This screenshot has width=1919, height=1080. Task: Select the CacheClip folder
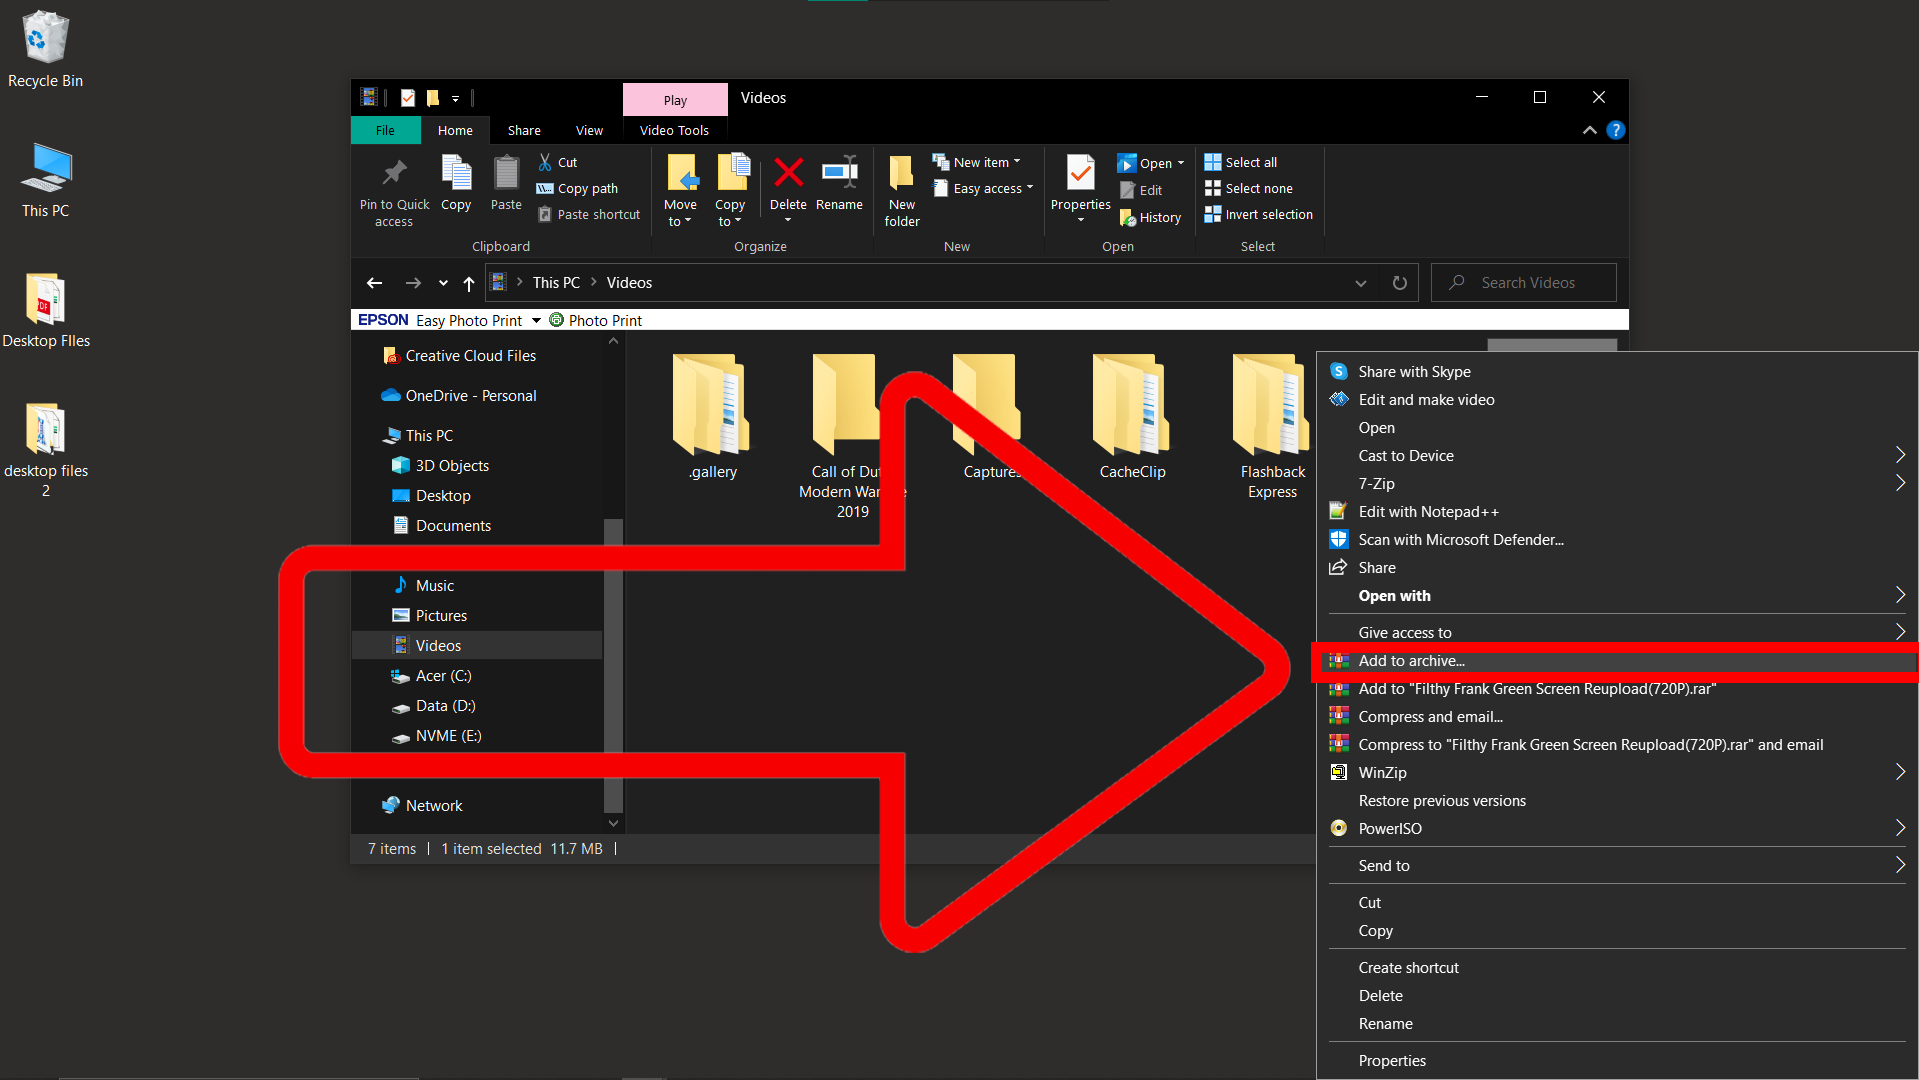click(1132, 417)
